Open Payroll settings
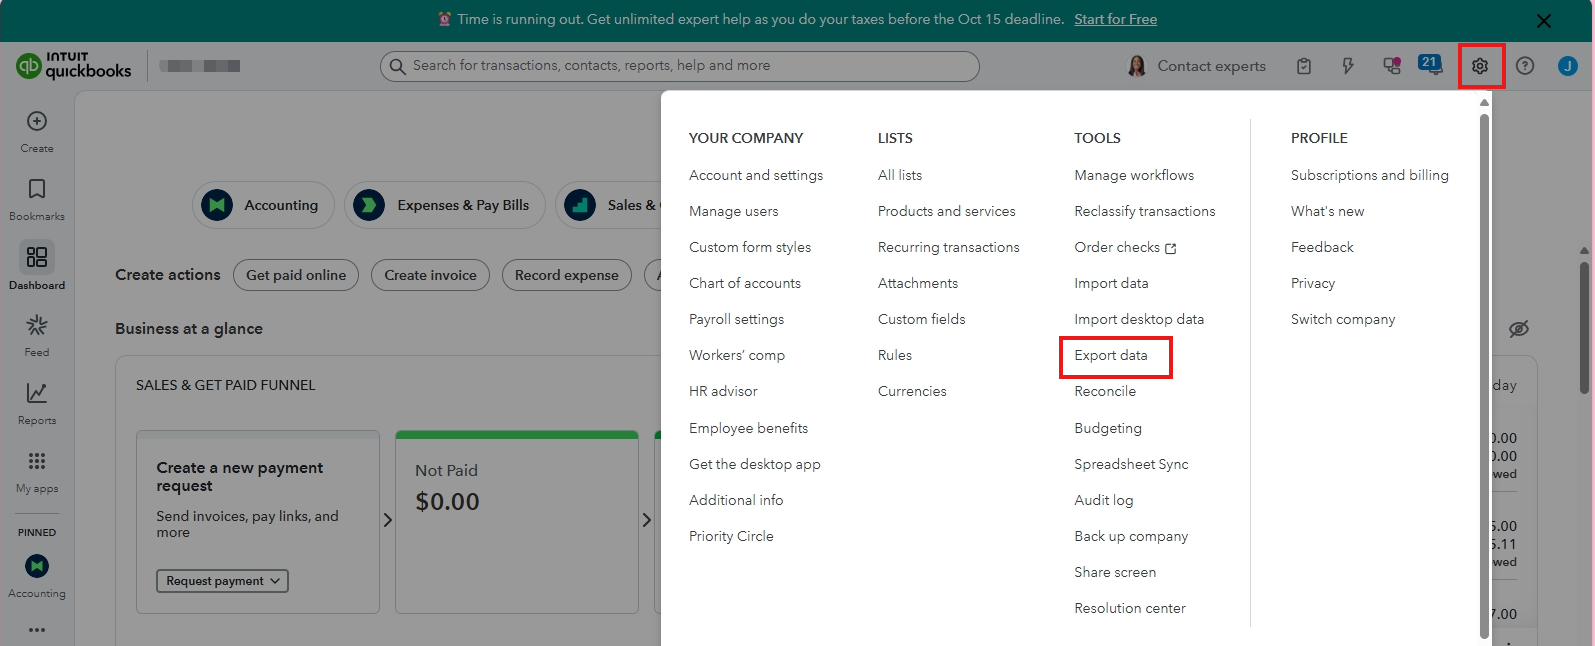This screenshot has width=1595, height=646. 736,319
